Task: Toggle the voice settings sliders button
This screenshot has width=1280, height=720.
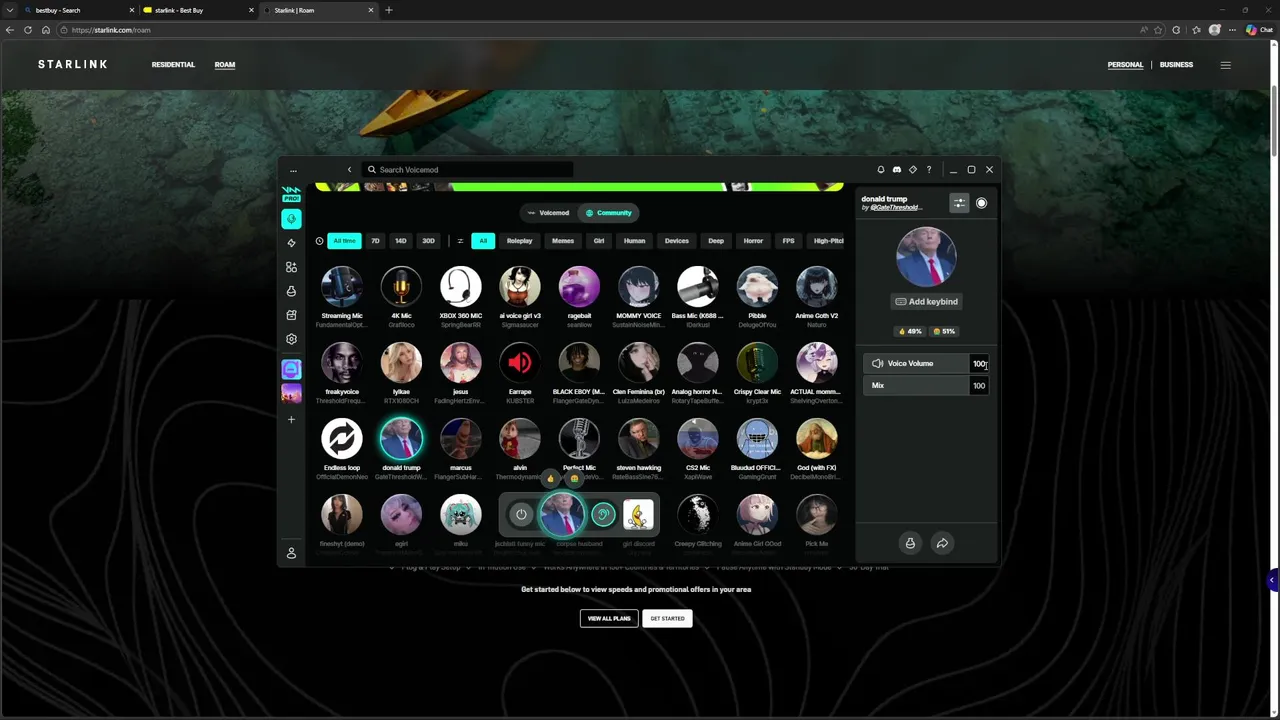Action: 959,203
